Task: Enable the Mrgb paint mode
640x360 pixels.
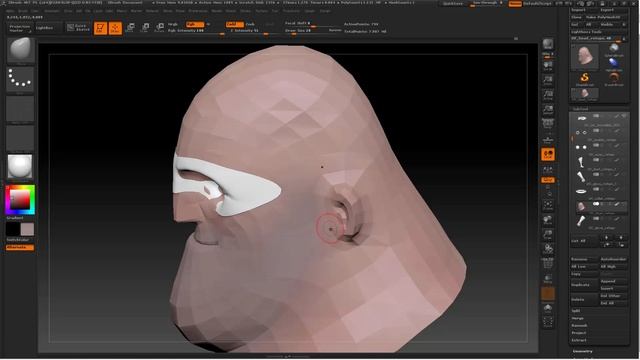Action: point(173,24)
